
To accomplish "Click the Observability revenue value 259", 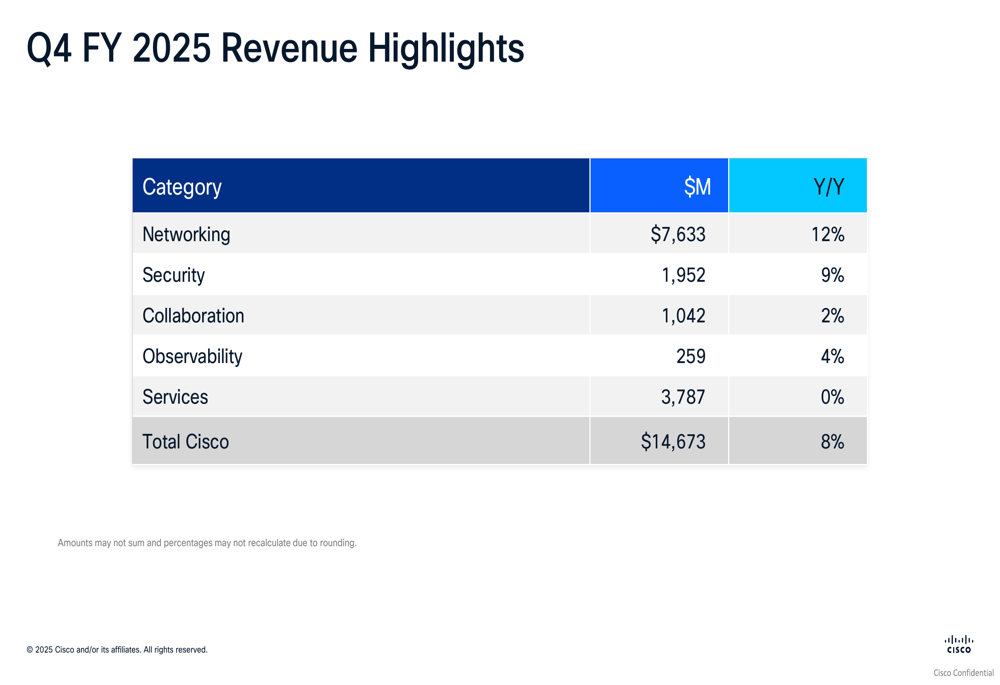I will (691, 356).
